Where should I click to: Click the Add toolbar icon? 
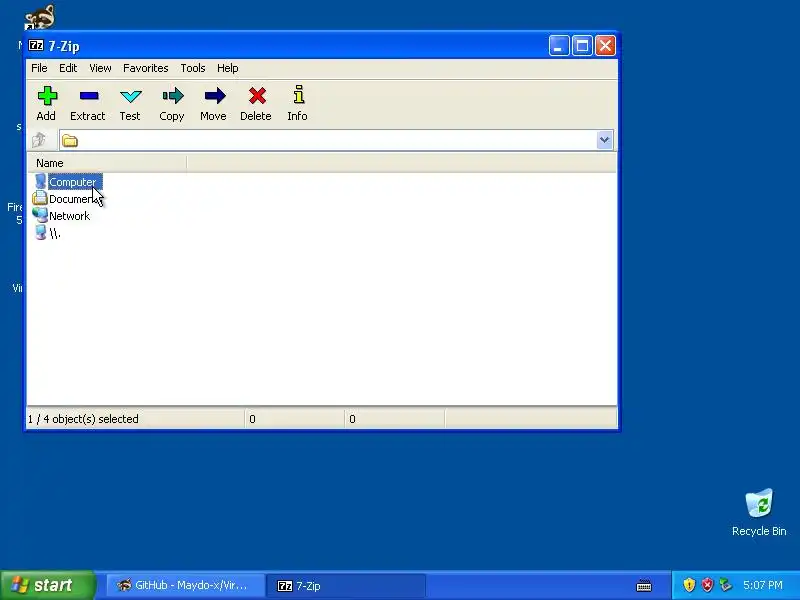coord(47,95)
